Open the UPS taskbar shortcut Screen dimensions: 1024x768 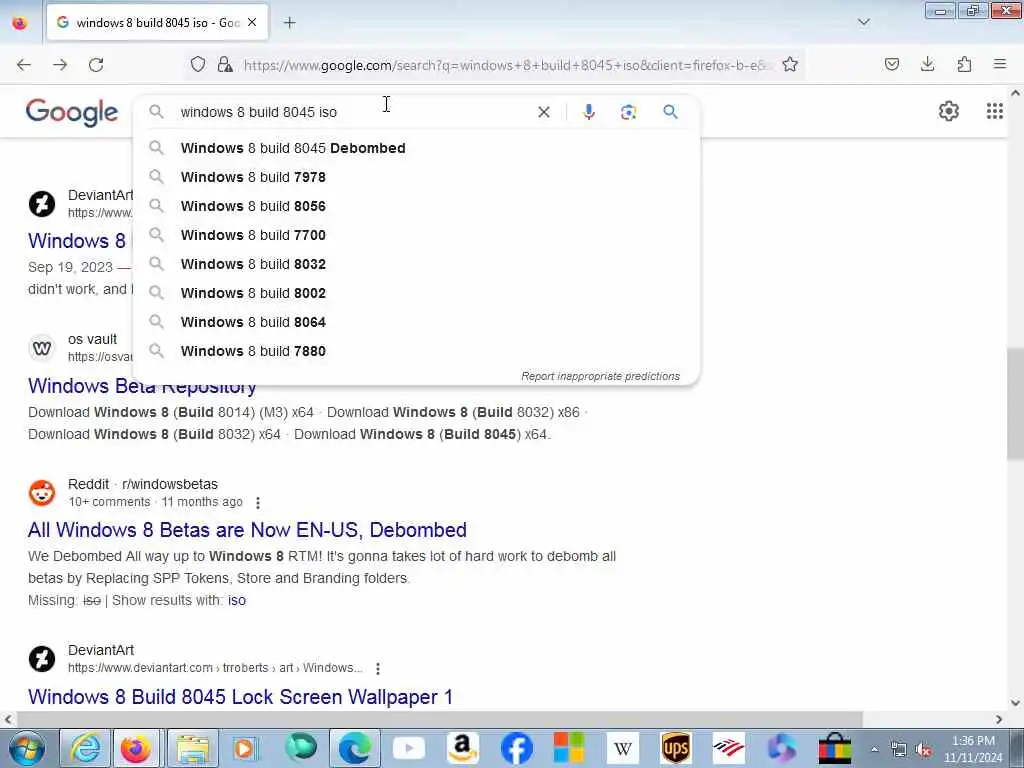(675, 748)
